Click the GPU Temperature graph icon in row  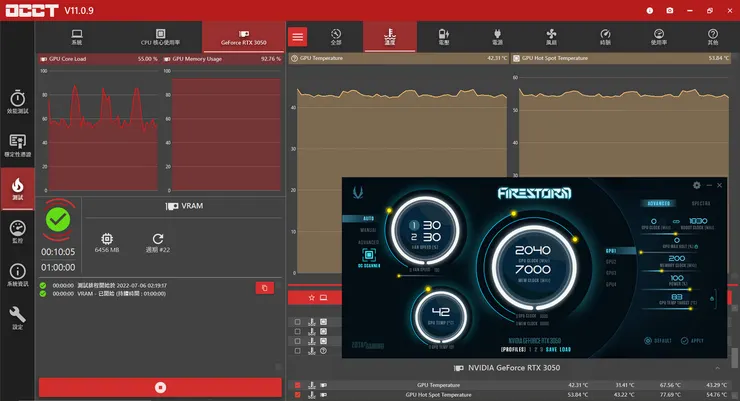(x=324, y=385)
